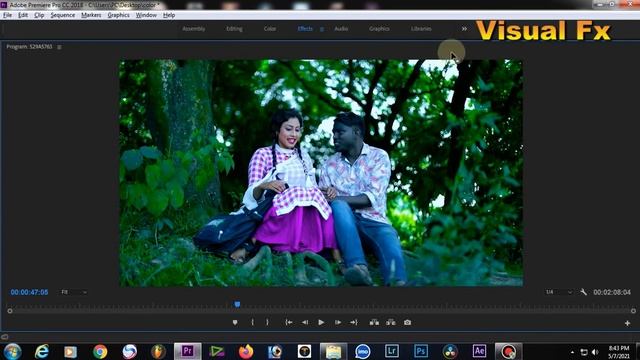The width and height of the screenshot is (640, 360).
Task: Open the Markers menu
Action: tap(91, 15)
